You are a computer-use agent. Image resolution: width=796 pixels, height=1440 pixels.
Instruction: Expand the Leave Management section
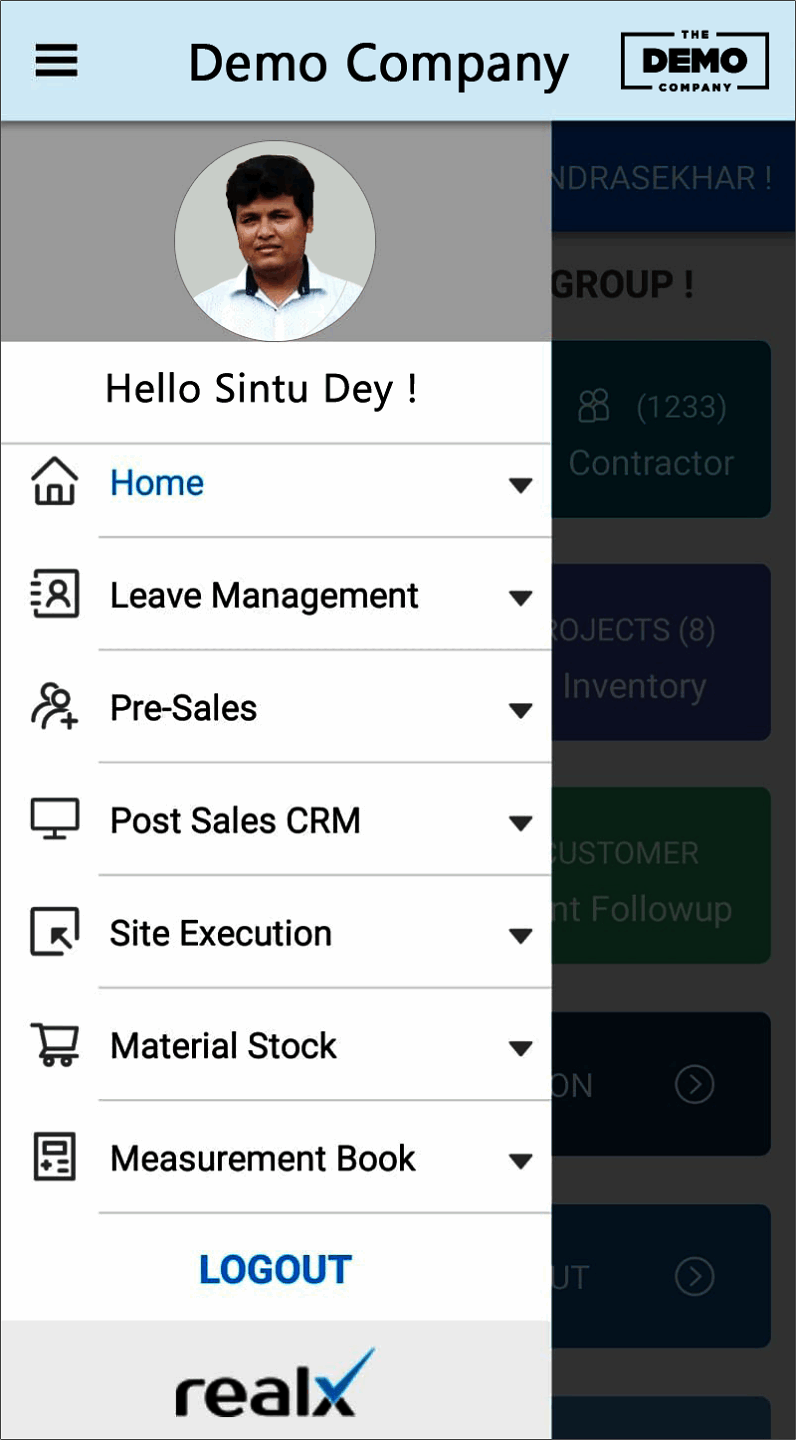point(521,597)
